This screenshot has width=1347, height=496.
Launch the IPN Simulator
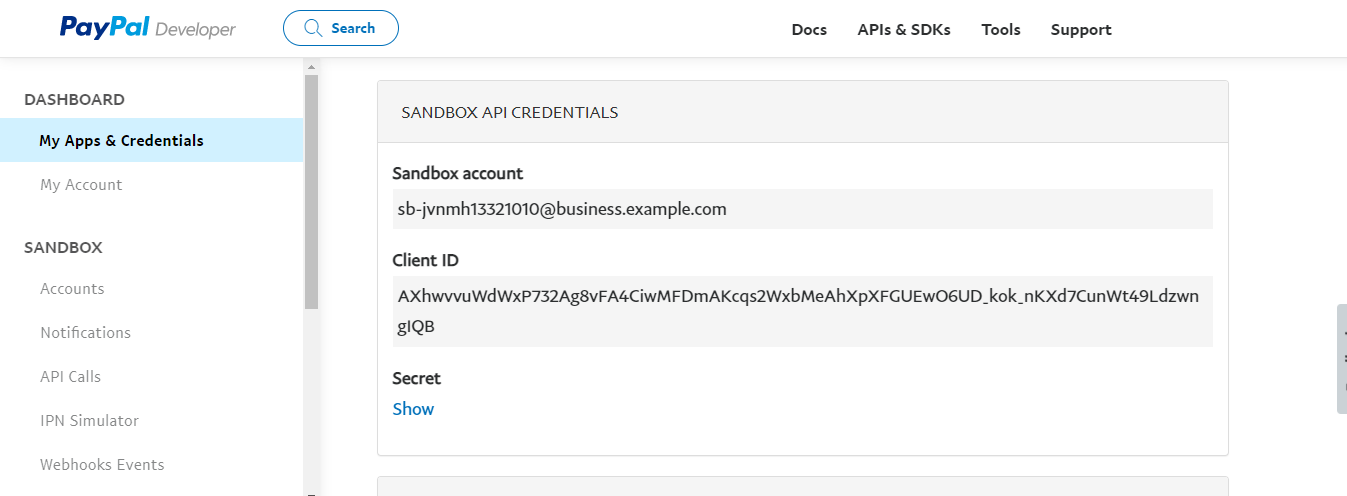[x=89, y=421]
